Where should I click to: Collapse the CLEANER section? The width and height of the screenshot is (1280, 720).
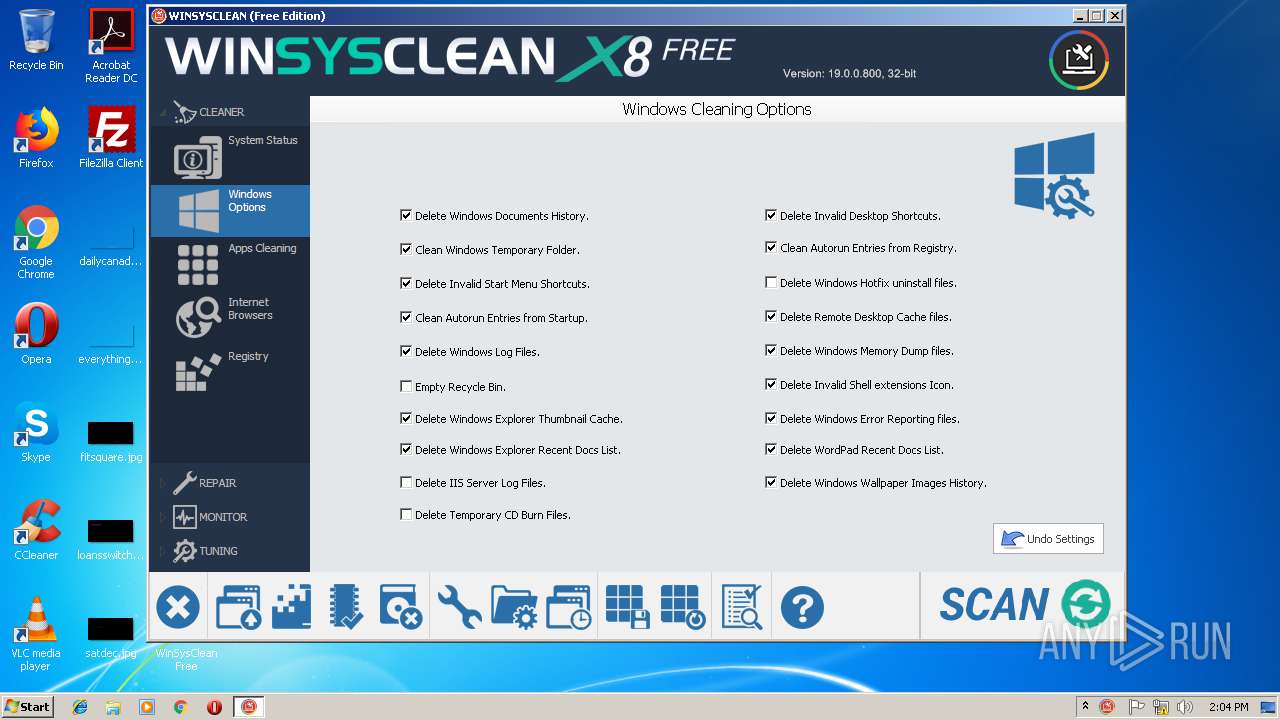[164, 113]
